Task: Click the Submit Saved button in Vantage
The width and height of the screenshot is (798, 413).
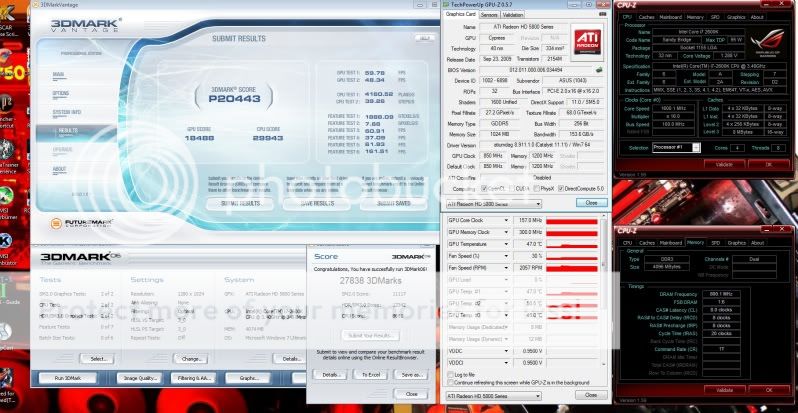Action: click(x=393, y=203)
